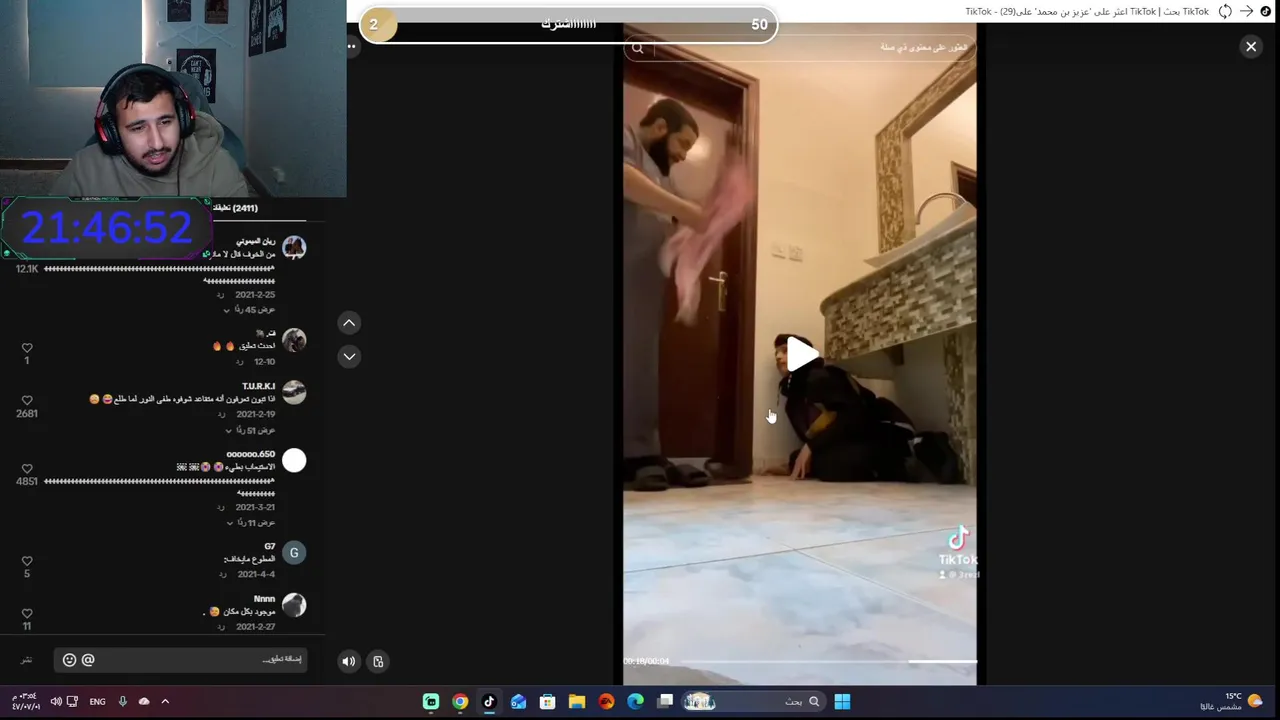
Task: Open G7's avatar with letter G
Action: 294,553
